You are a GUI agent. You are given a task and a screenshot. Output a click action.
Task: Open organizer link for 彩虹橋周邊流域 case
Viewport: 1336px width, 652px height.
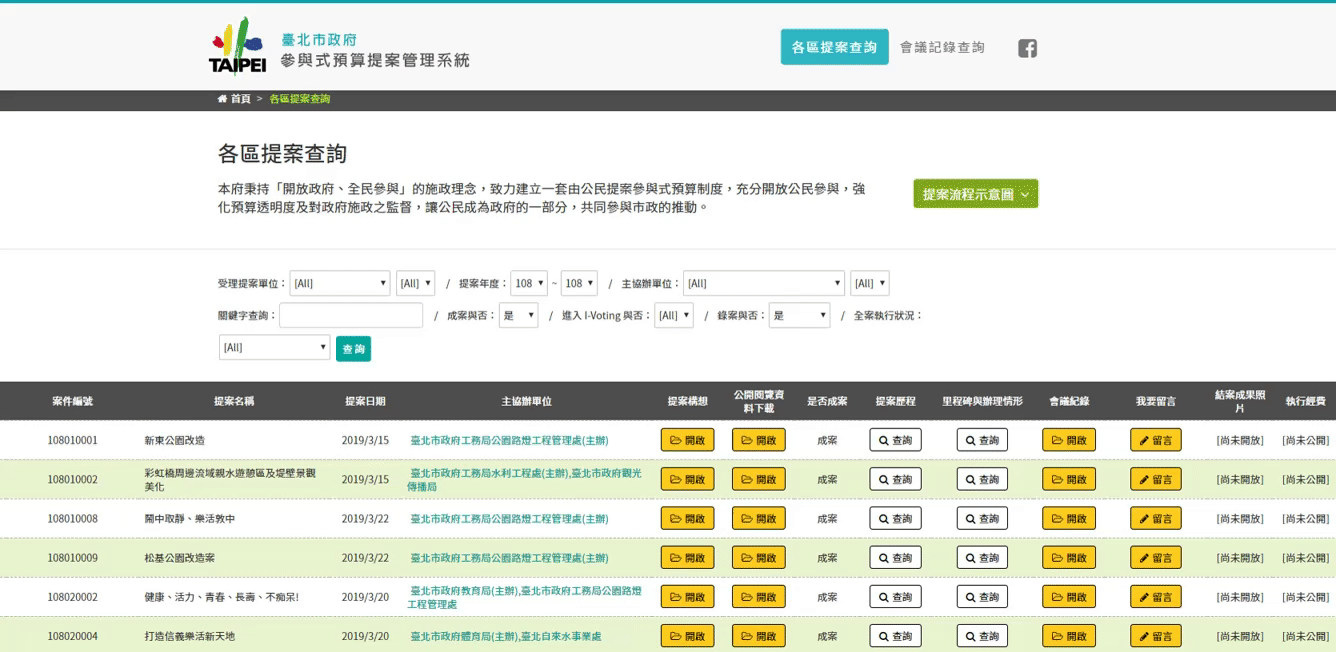pyautogui.click(x=525, y=479)
